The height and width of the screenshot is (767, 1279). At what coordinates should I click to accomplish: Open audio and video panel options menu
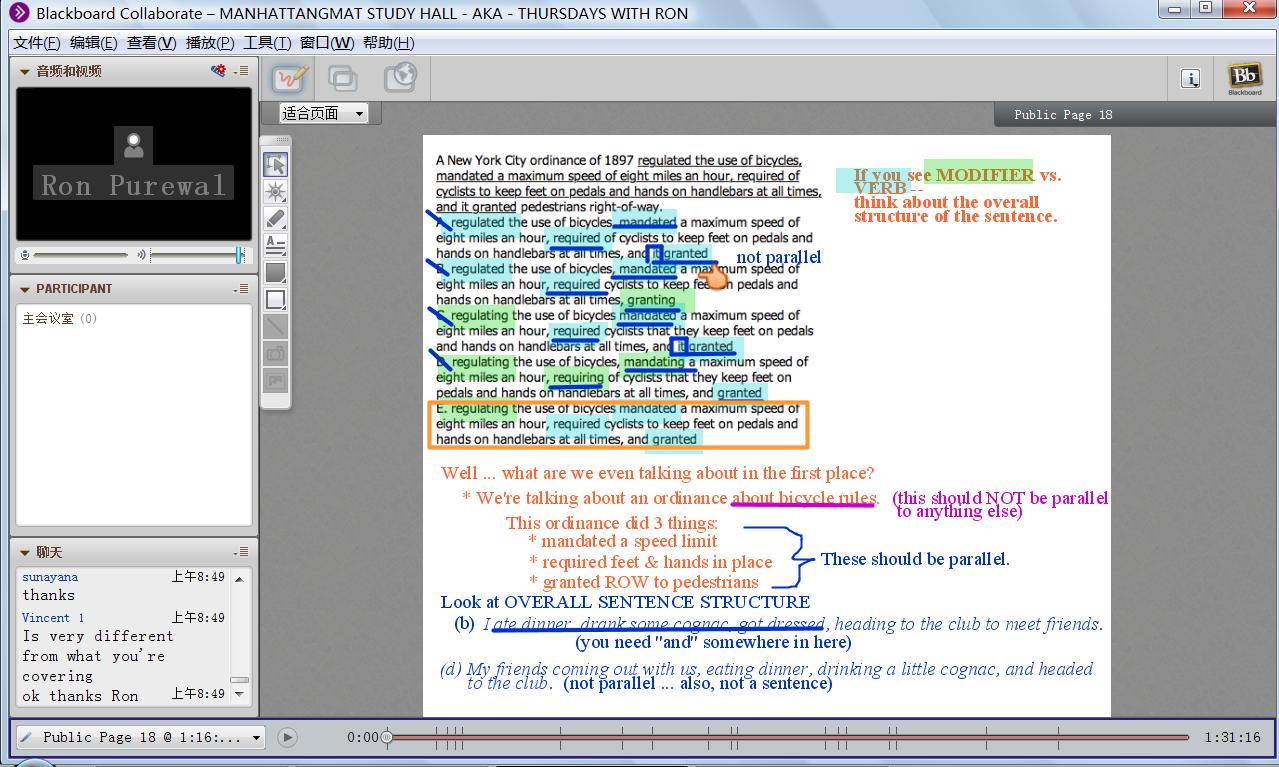click(241, 71)
